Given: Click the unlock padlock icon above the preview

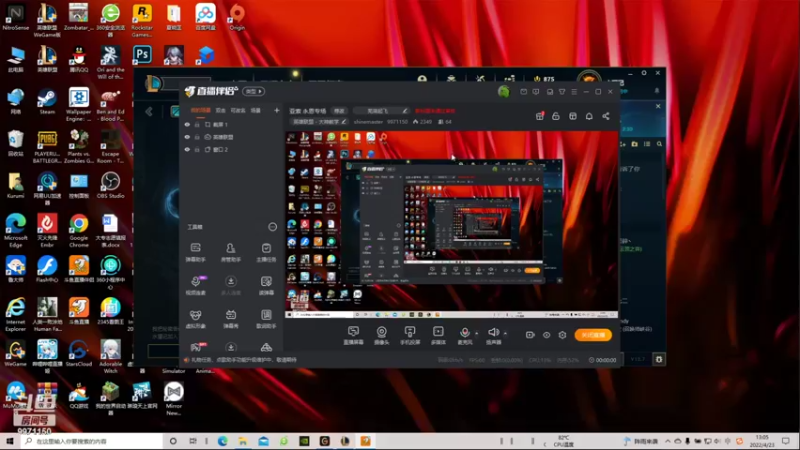Looking at the screenshot, I should (x=556, y=116).
